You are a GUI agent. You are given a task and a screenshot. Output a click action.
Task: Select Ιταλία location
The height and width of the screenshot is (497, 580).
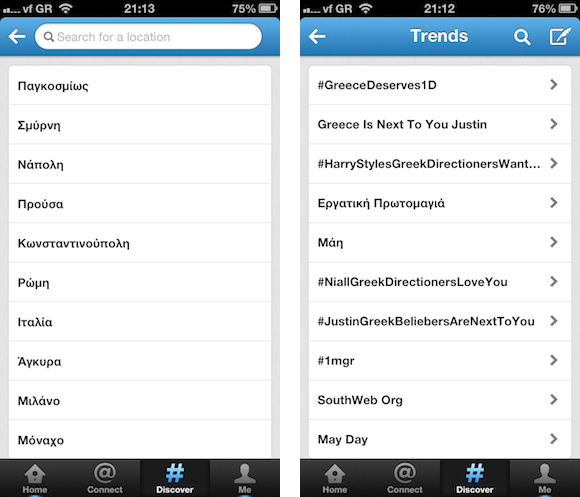(140, 322)
